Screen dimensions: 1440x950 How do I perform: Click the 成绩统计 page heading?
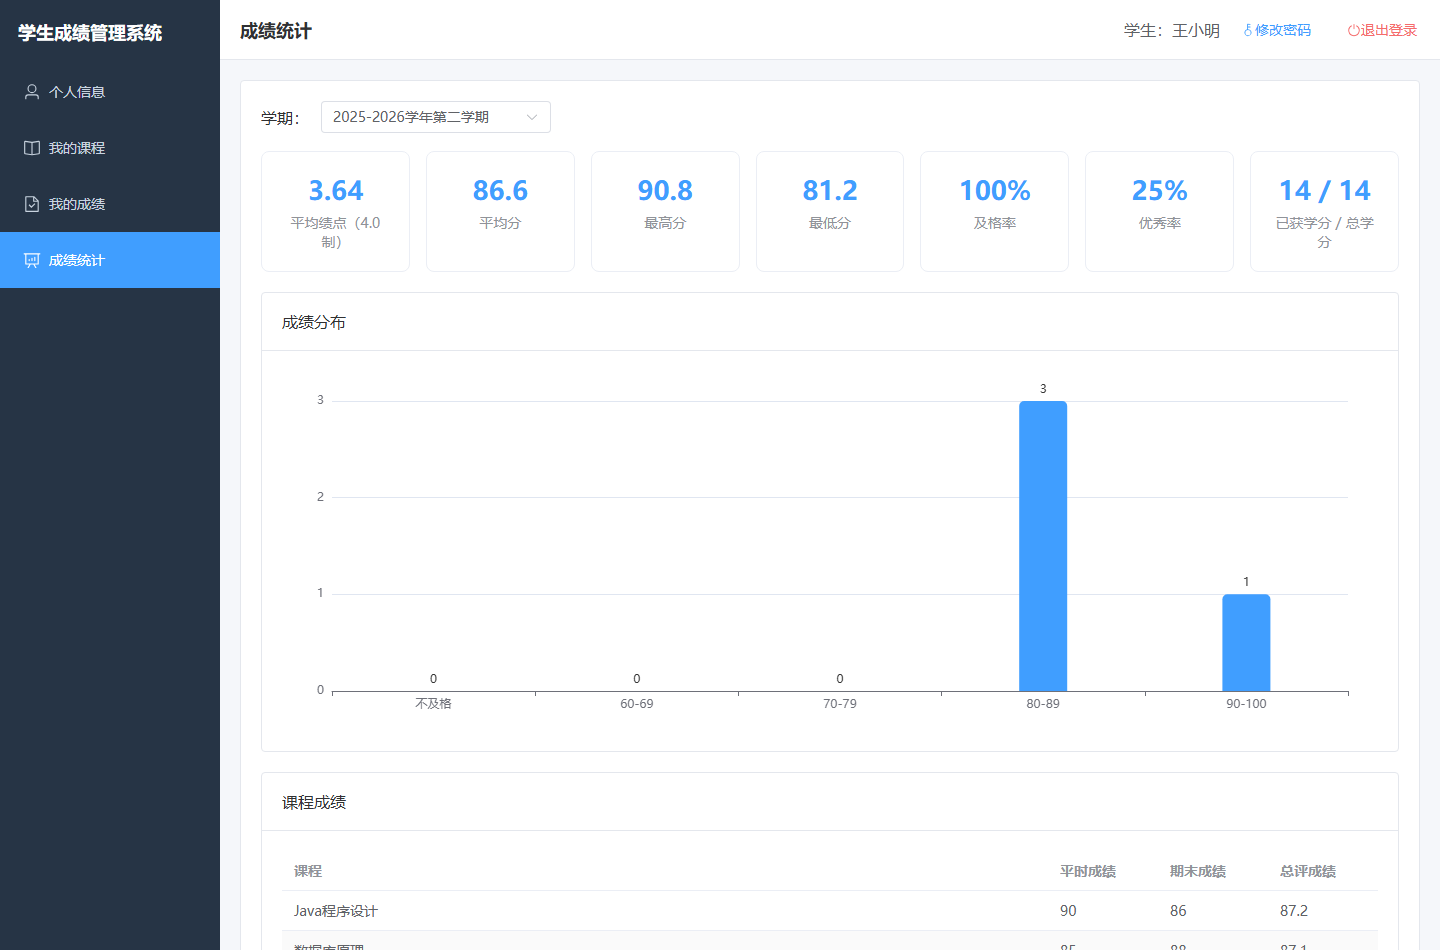pos(276,31)
